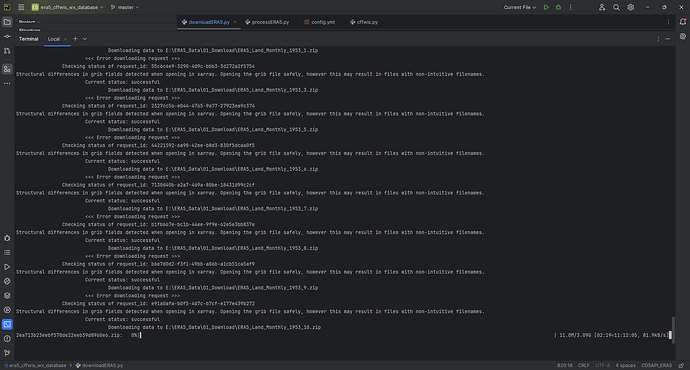This screenshot has width=690, height=370.
Task: Open Search Everywhere magnifier
Action: (617, 7)
